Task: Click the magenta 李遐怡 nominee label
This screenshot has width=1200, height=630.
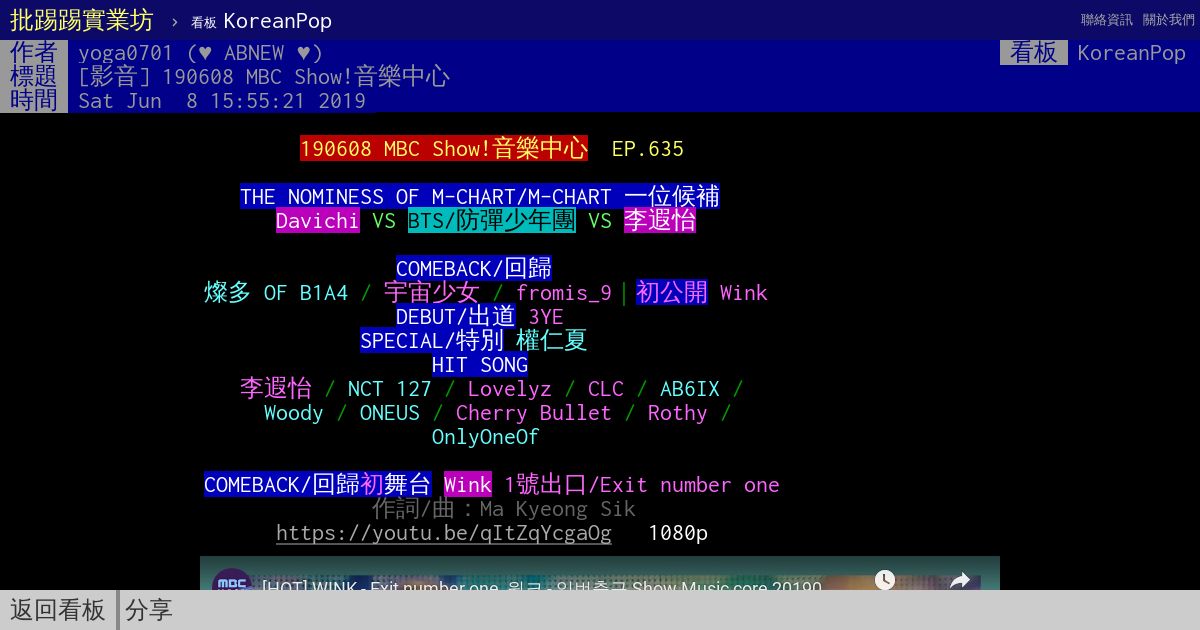Action: (660, 221)
